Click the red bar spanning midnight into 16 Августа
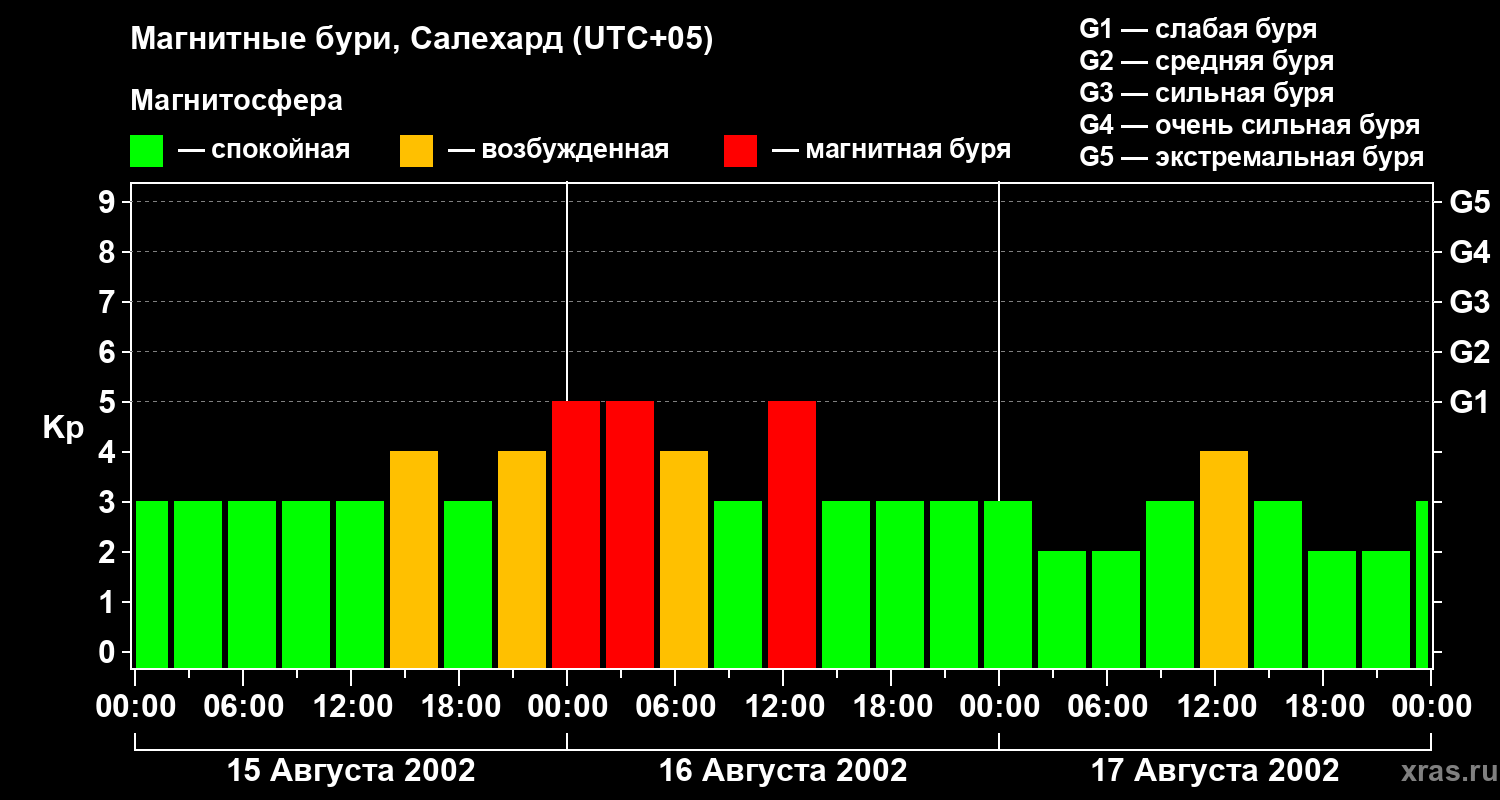 [x=576, y=534]
